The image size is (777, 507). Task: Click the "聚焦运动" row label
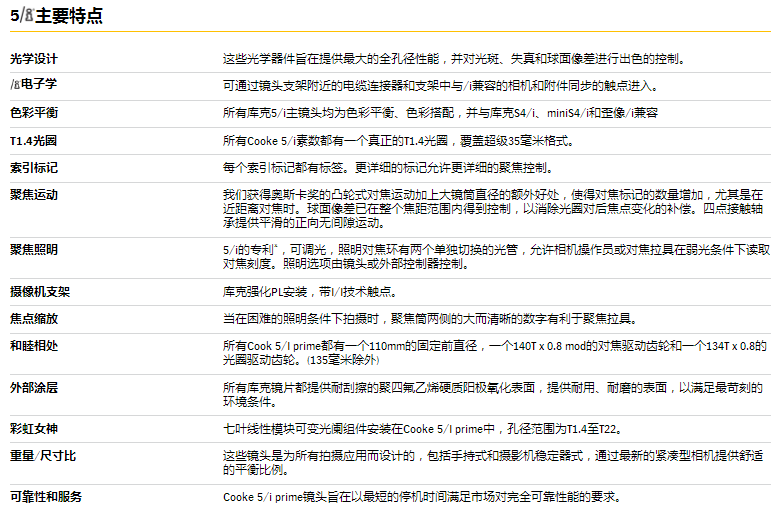coord(34,195)
